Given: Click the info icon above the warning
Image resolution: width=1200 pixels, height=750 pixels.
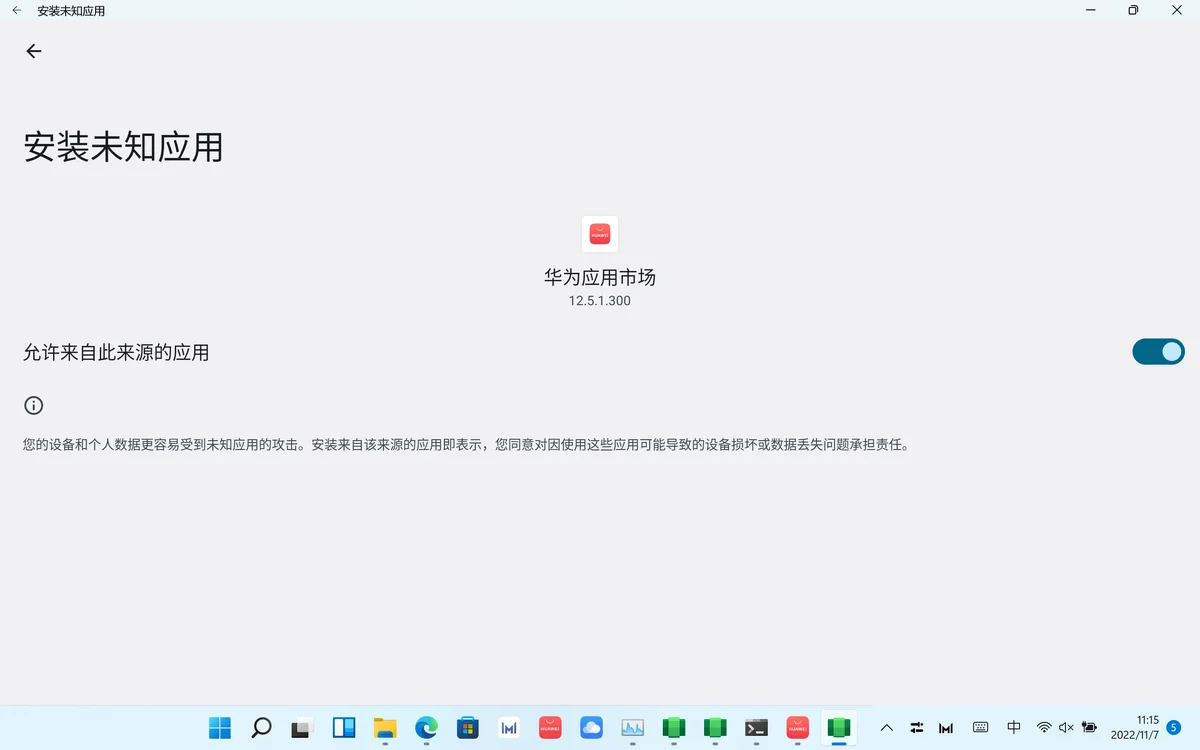Looking at the screenshot, I should (34, 405).
